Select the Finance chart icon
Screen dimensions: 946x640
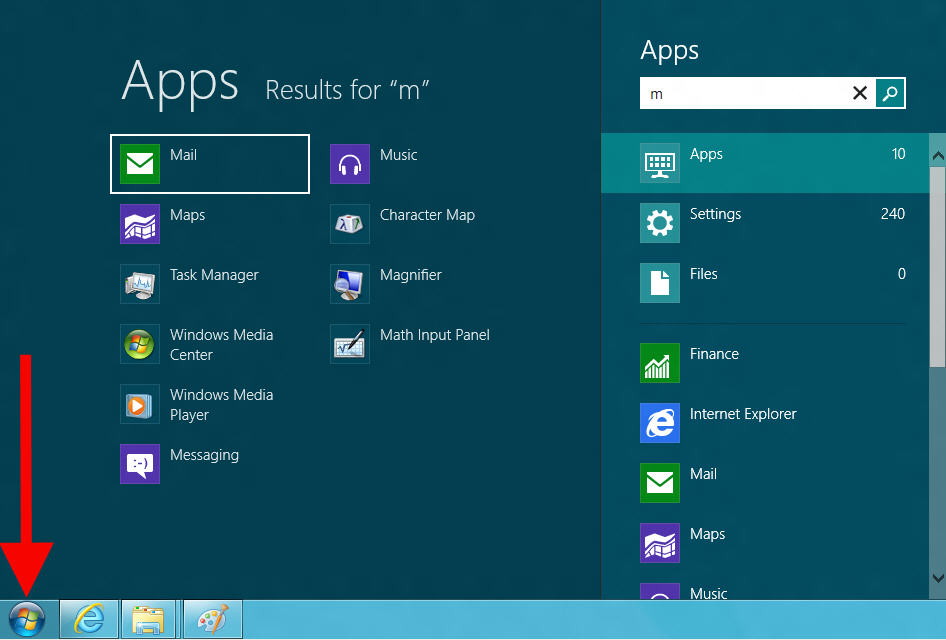[660, 363]
